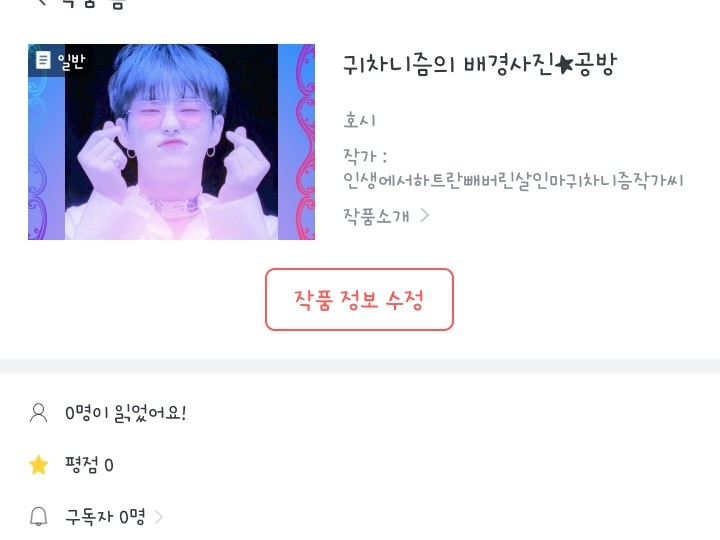The width and height of the screenshot is (720, 540).
Task: Click the 작품 정보 수정 button
Action: pyautogui.click(x=359, y=299)
